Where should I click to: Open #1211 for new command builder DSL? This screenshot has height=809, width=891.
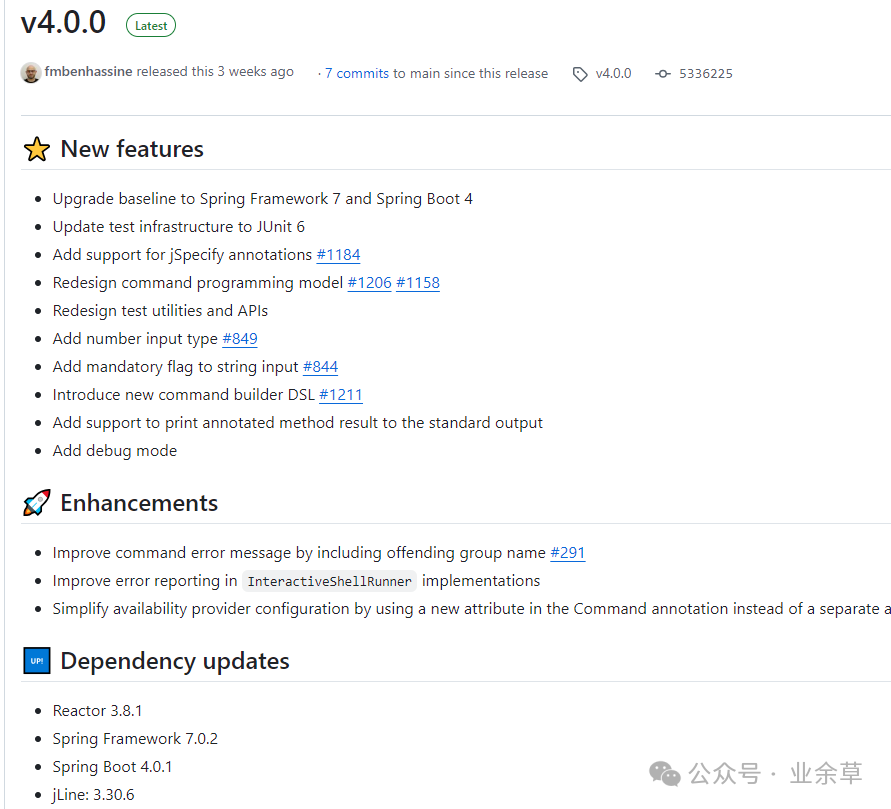[341, 394]
